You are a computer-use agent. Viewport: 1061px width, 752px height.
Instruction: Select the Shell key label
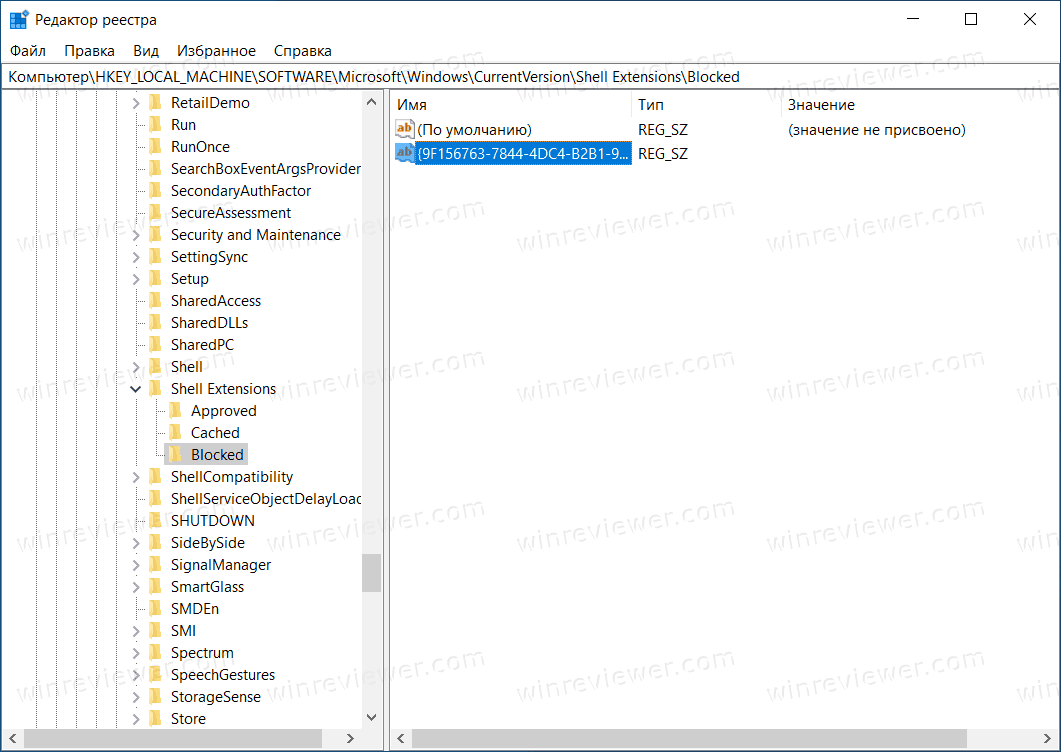187,367
